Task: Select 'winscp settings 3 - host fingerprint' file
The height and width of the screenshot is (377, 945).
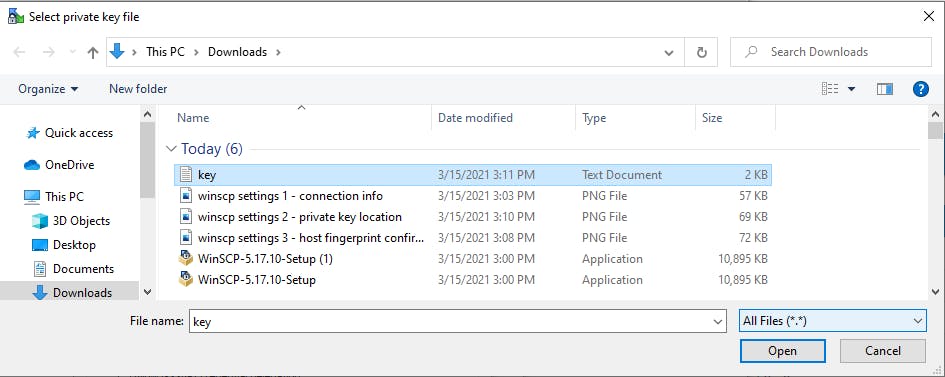Action: [311, 238]
